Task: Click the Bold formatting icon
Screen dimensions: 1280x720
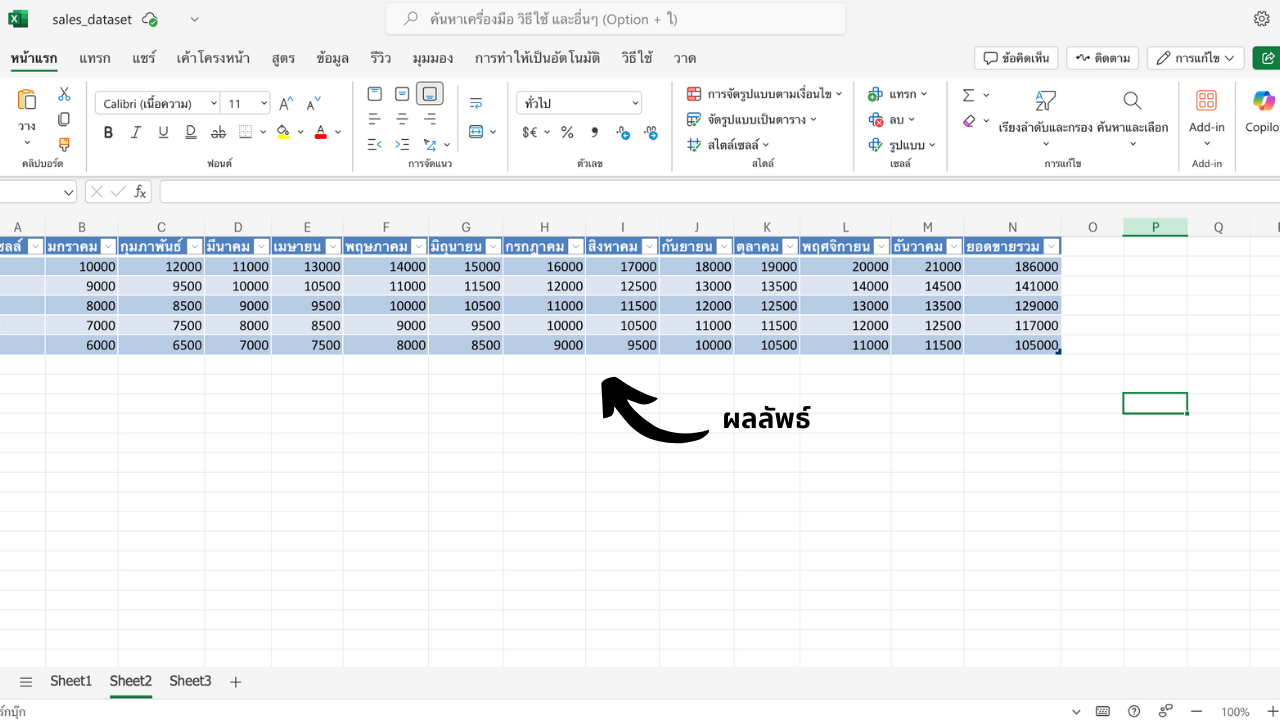Action: [x=108, y=132]
